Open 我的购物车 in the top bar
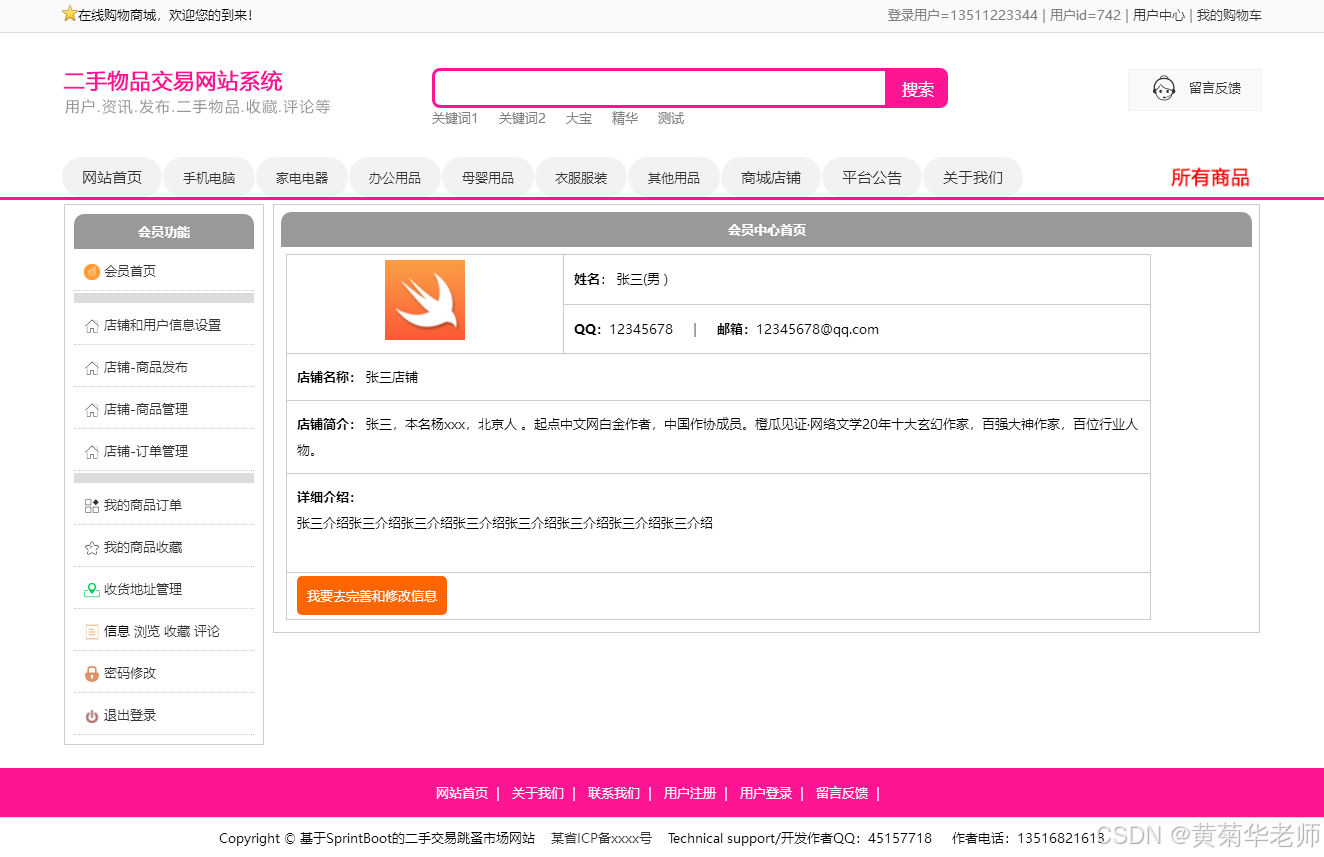This screenshot has width=1324, height=857. pos(1228,15)
